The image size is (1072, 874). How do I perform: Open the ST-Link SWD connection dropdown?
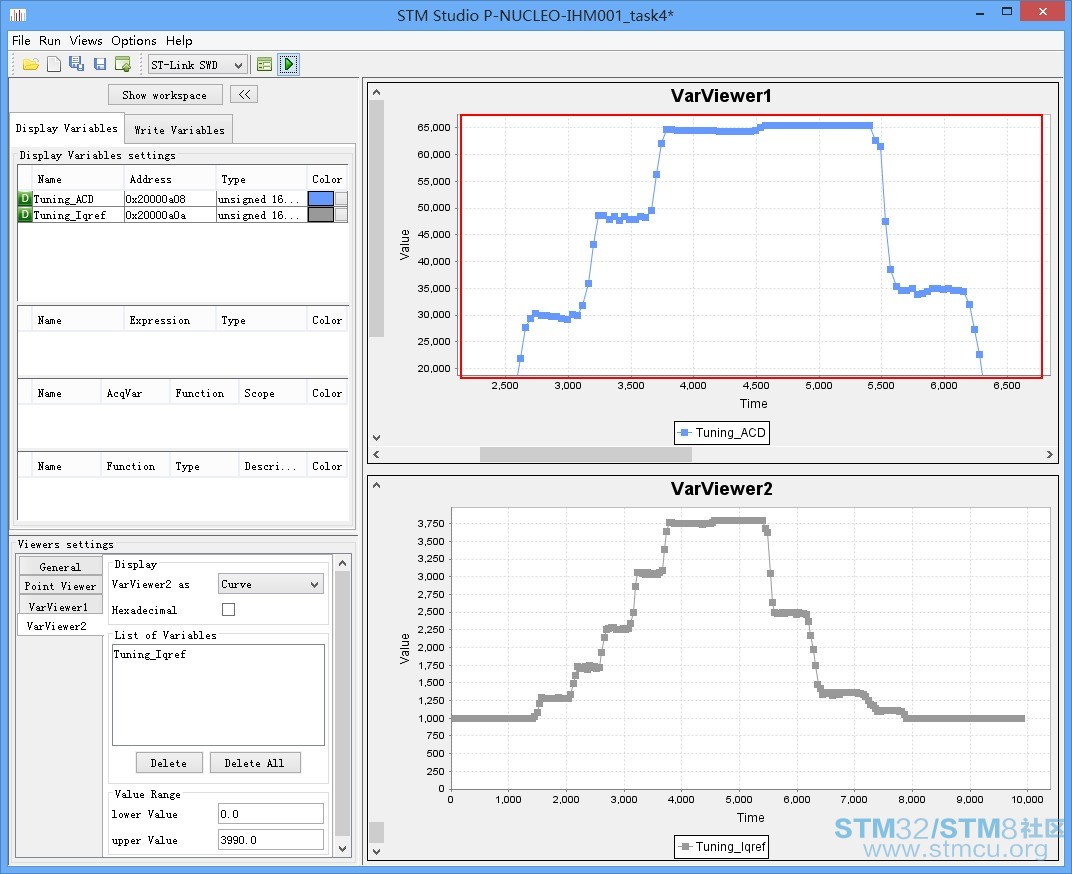tap(198, 65)
